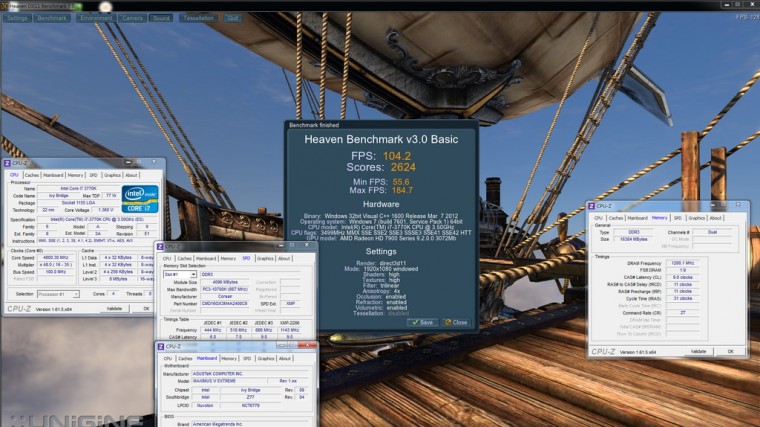This screenshot has width=760, height=427.
Task: Click the CPU-Z logo icon in CPU window titlebar
Action: point(7,163)
